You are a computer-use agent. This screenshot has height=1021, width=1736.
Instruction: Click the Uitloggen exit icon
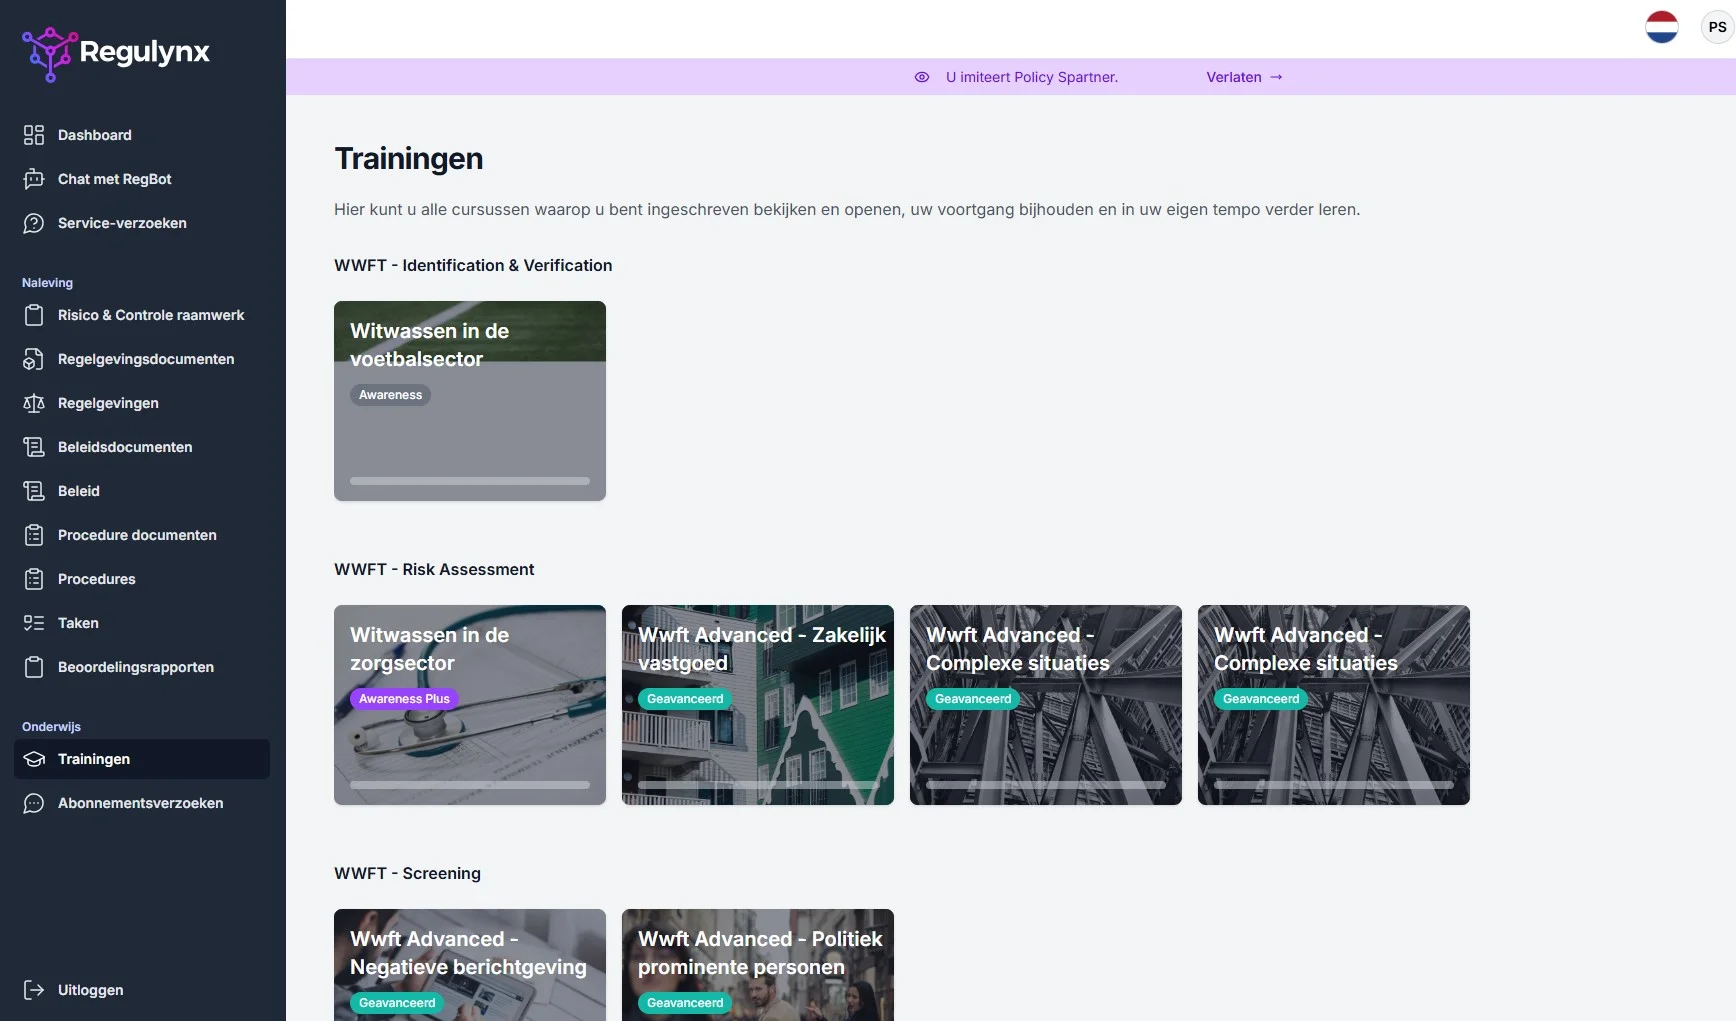[34, 990]
